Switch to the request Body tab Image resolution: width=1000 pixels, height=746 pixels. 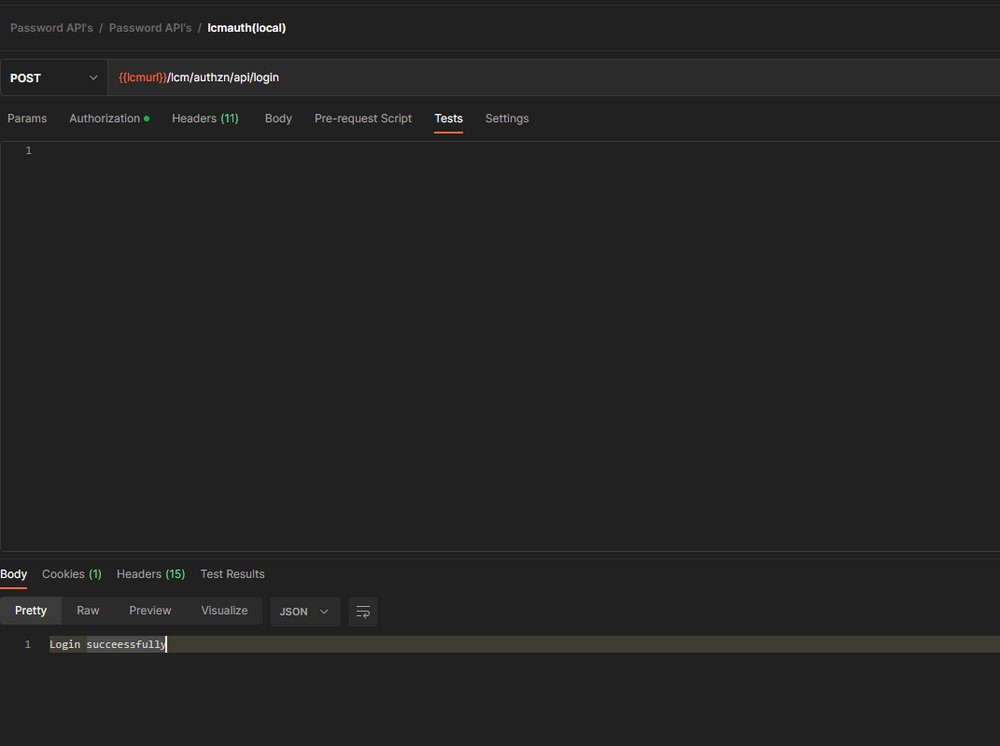coord(278,119)
